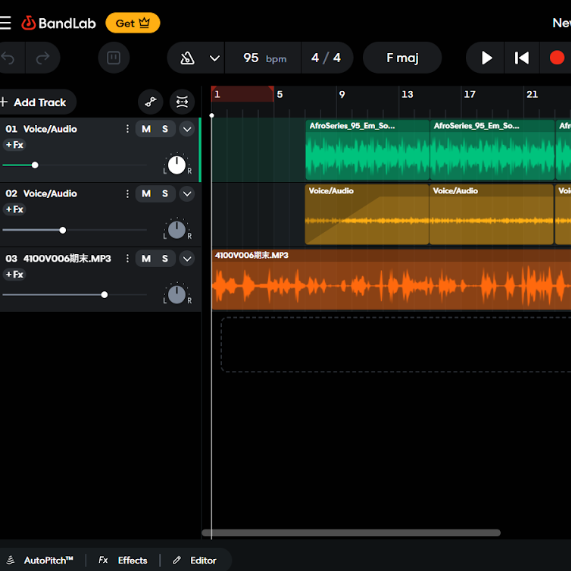Click the redo arrow icon

point(43,58)
